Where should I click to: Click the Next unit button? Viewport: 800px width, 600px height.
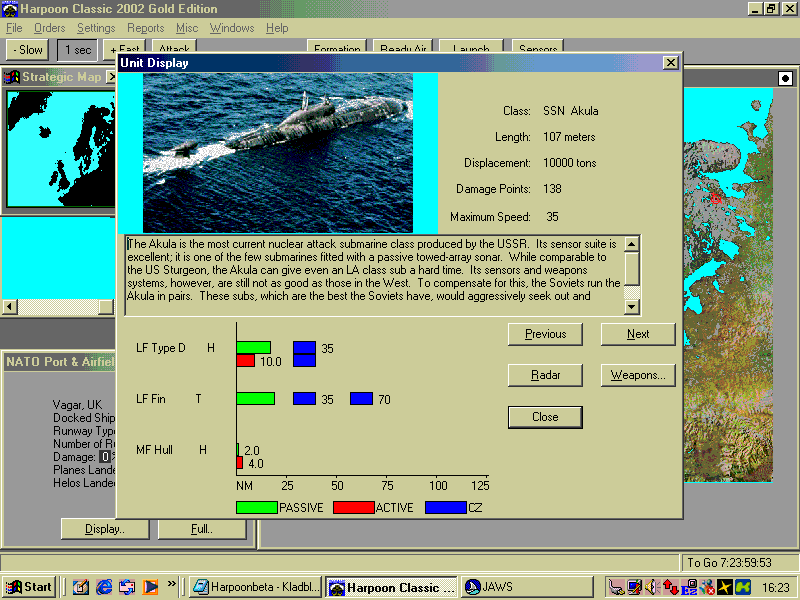tap(638, 334)
